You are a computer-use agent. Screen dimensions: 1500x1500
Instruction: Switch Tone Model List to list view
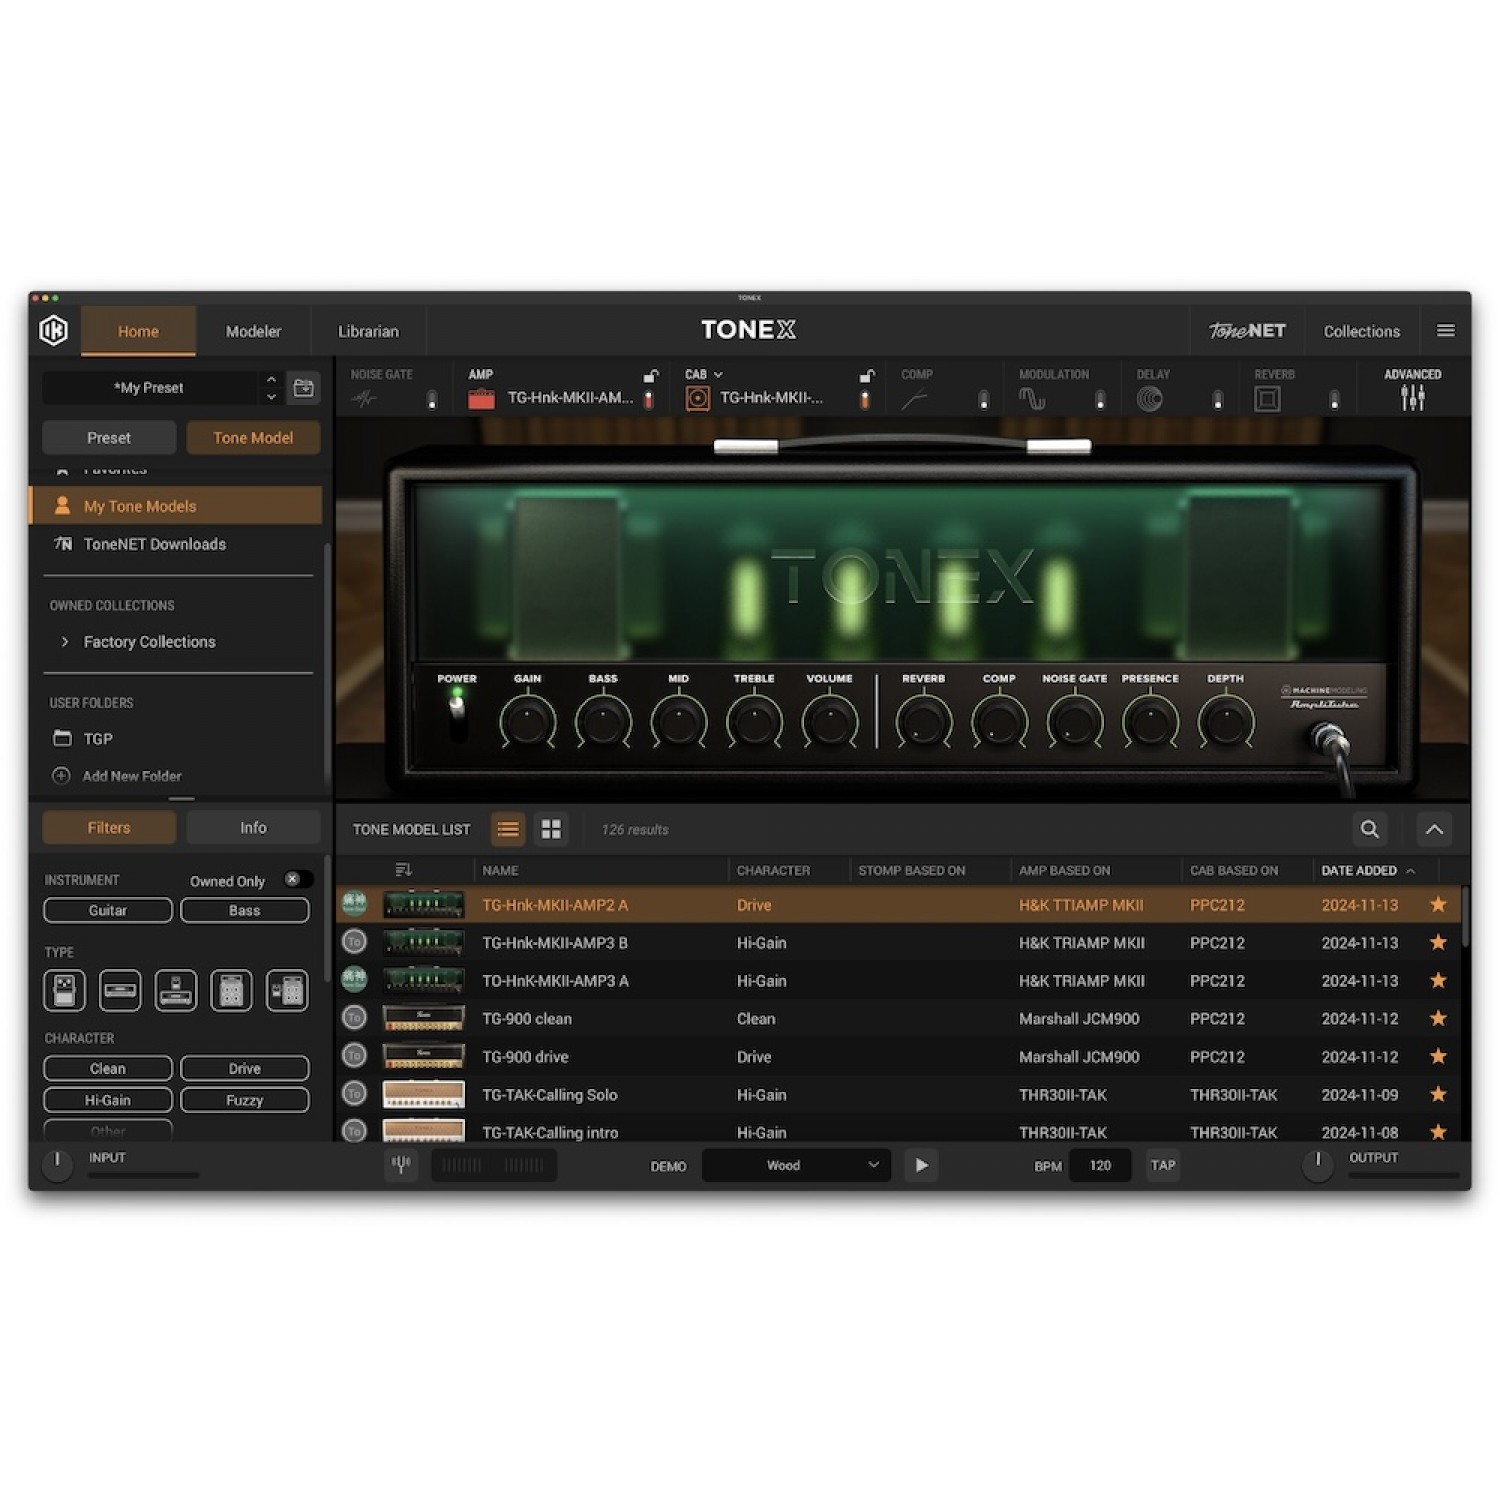pos(508,829)
